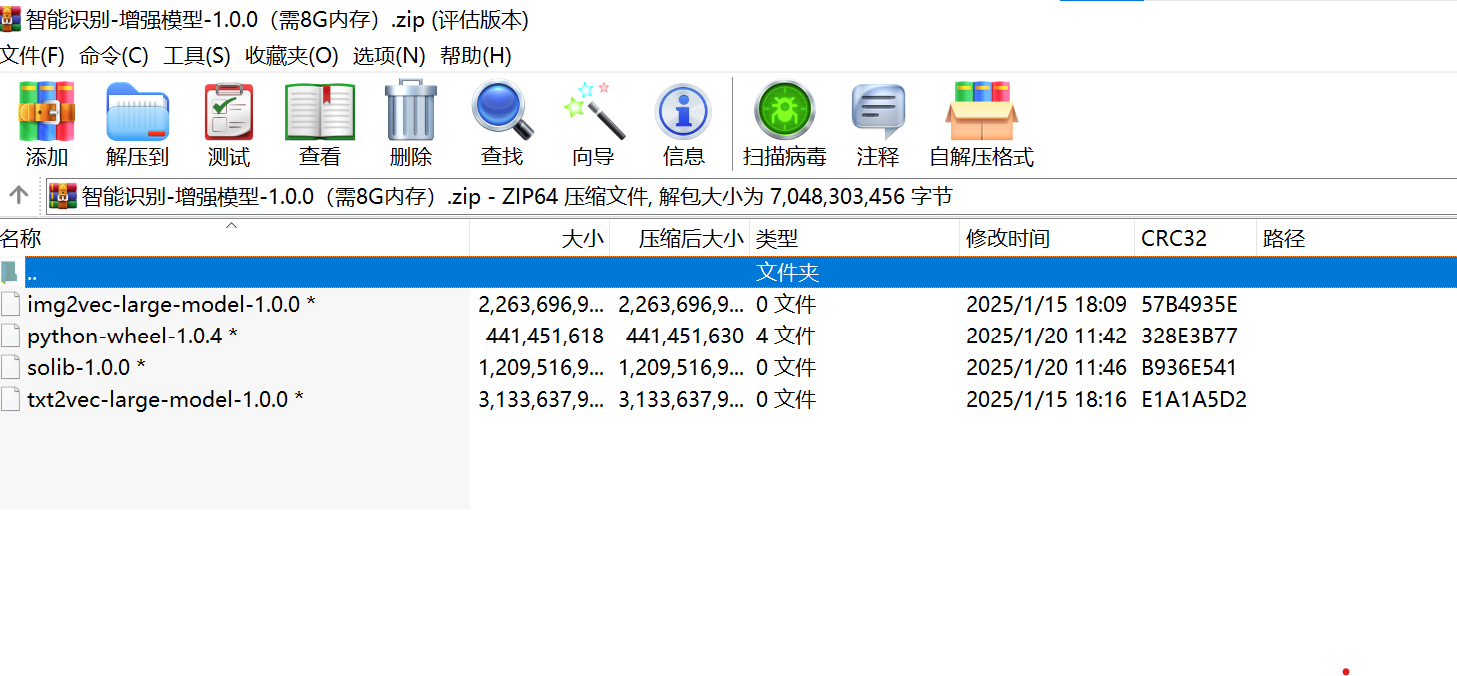
Task: Start Virus Scan (扫描病毒) tool
Action: pos(785,124)
